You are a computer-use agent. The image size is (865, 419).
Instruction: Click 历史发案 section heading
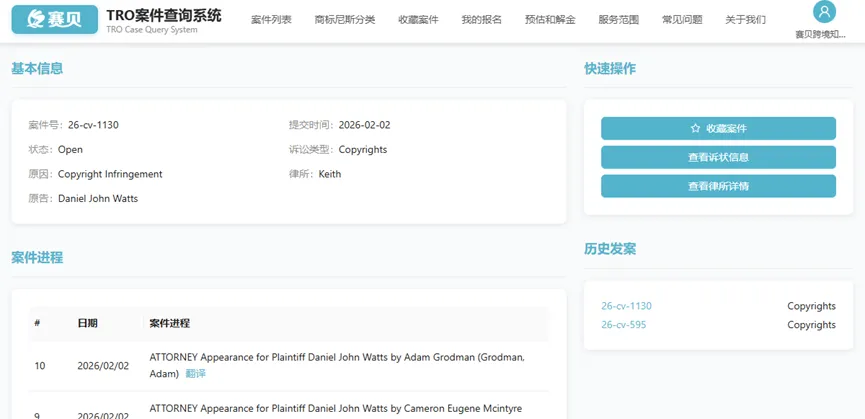coord(610,249)
